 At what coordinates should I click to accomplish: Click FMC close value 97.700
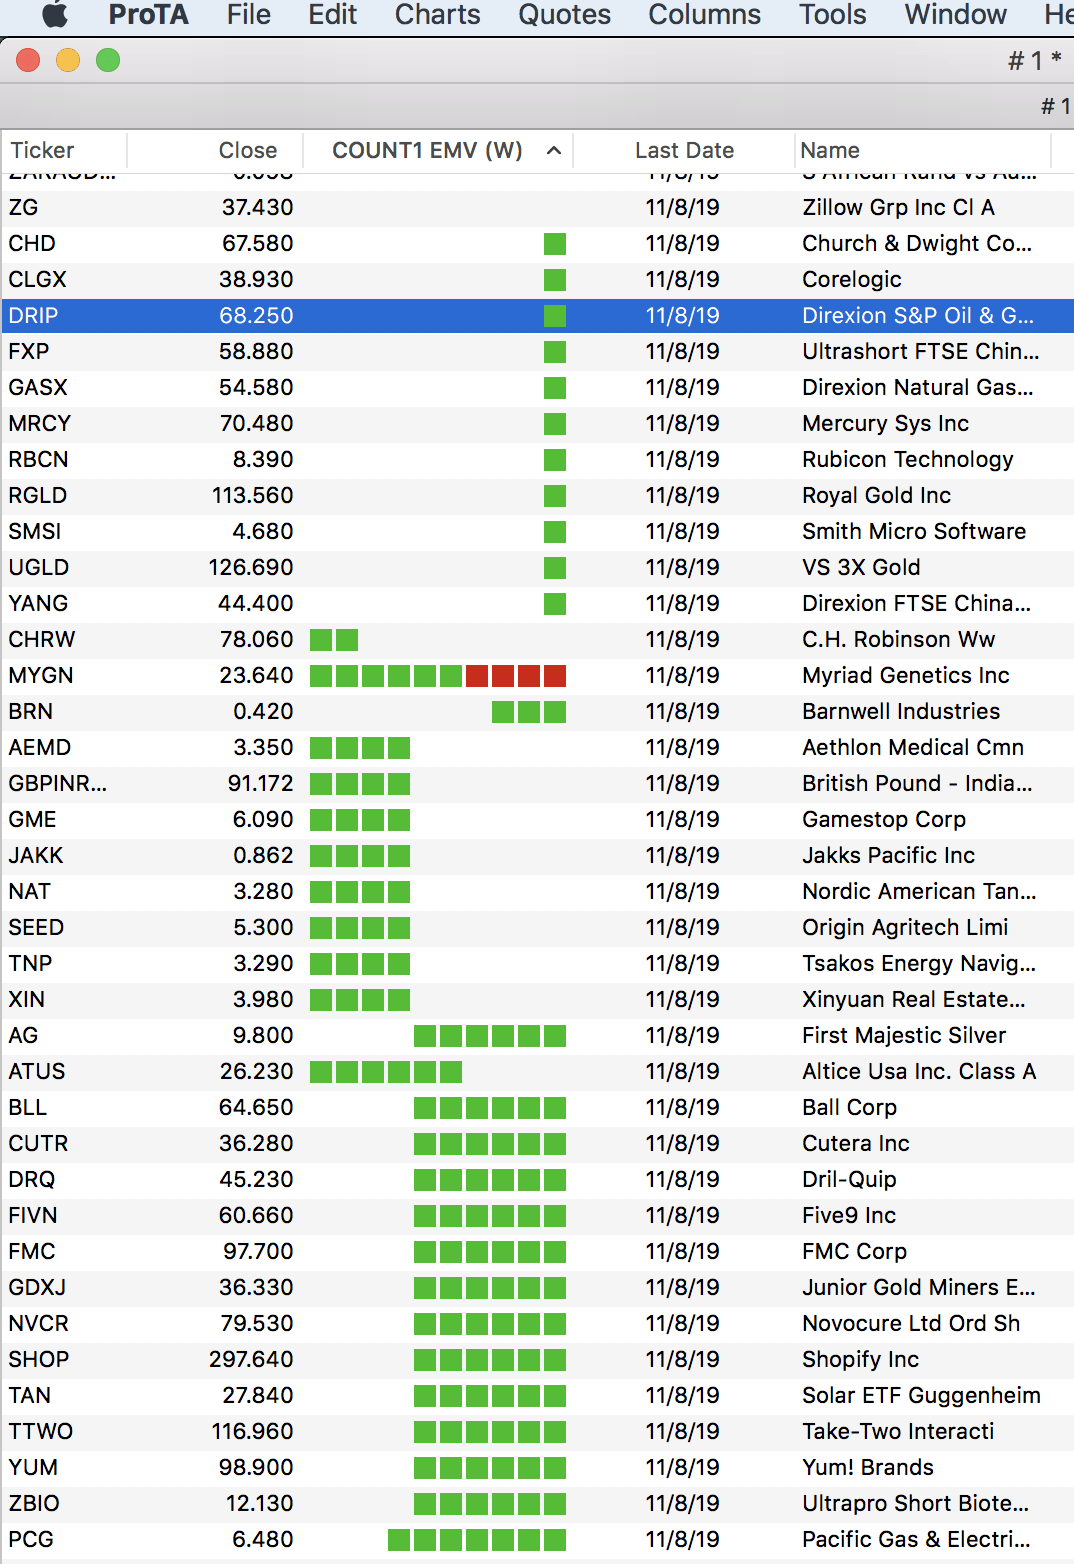click(x=258, y=1252)
